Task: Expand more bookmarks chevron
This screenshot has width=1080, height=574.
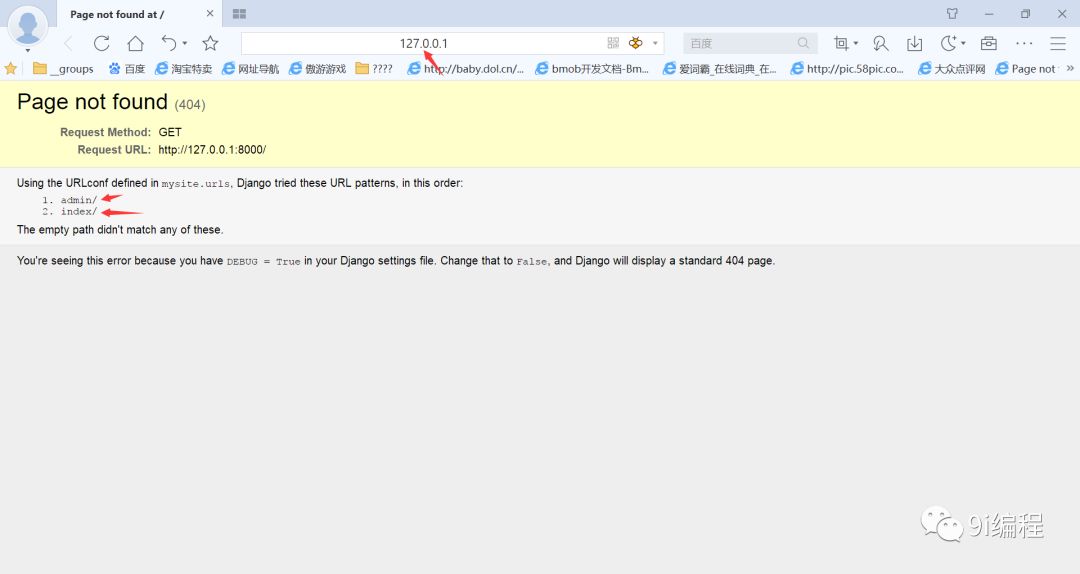Action: [x=1070, y=68]
